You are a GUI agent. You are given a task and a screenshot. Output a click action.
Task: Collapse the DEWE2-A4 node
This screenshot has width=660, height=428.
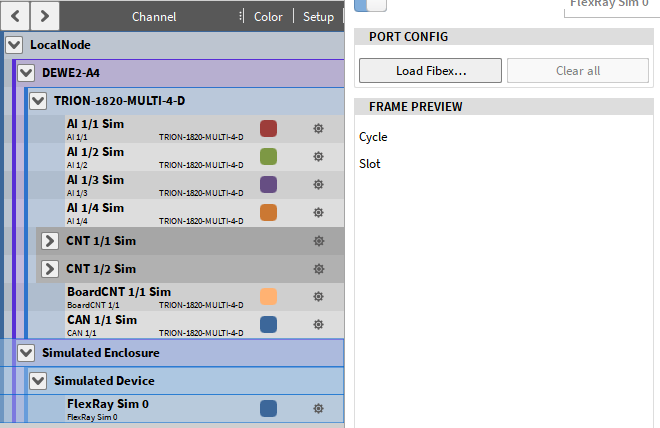click(x=26, y=73)
